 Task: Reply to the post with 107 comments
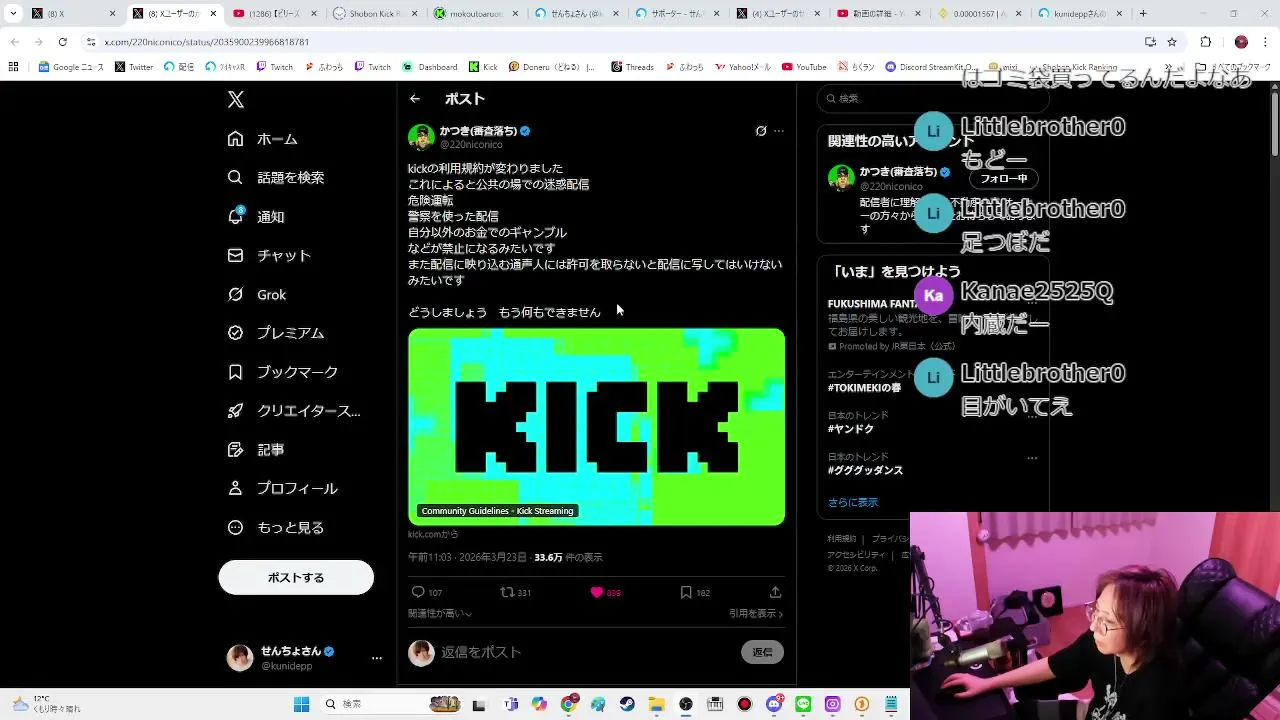pos(427,592)
